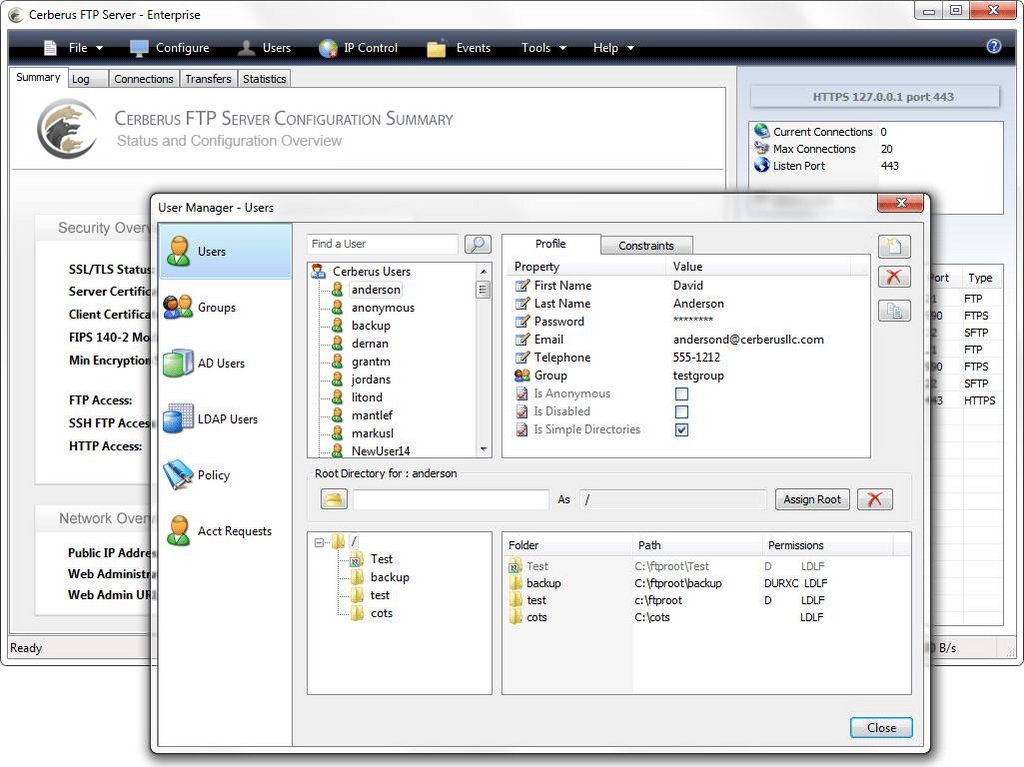Switch to the Constraints tab
Screen dimensions: 1024x767
[646, 246]
